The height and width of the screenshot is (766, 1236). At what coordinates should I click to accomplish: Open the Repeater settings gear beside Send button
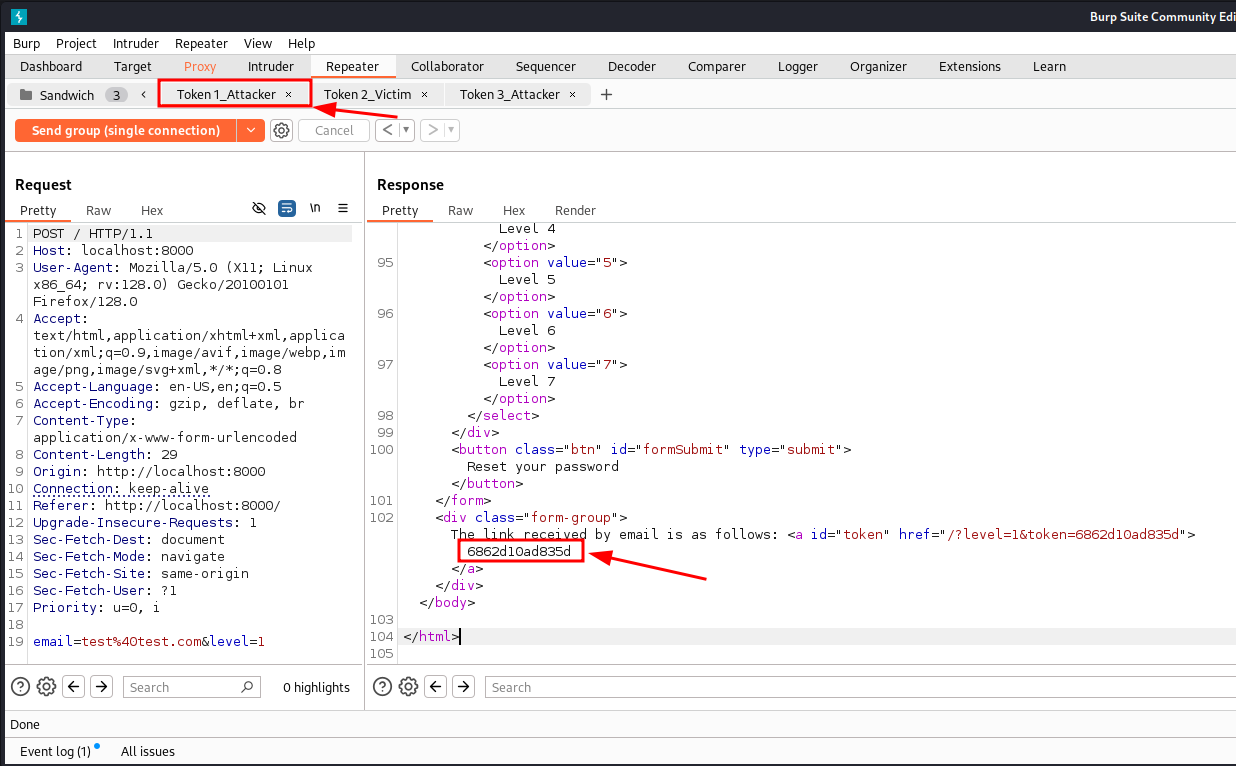(x=282, y=130)
